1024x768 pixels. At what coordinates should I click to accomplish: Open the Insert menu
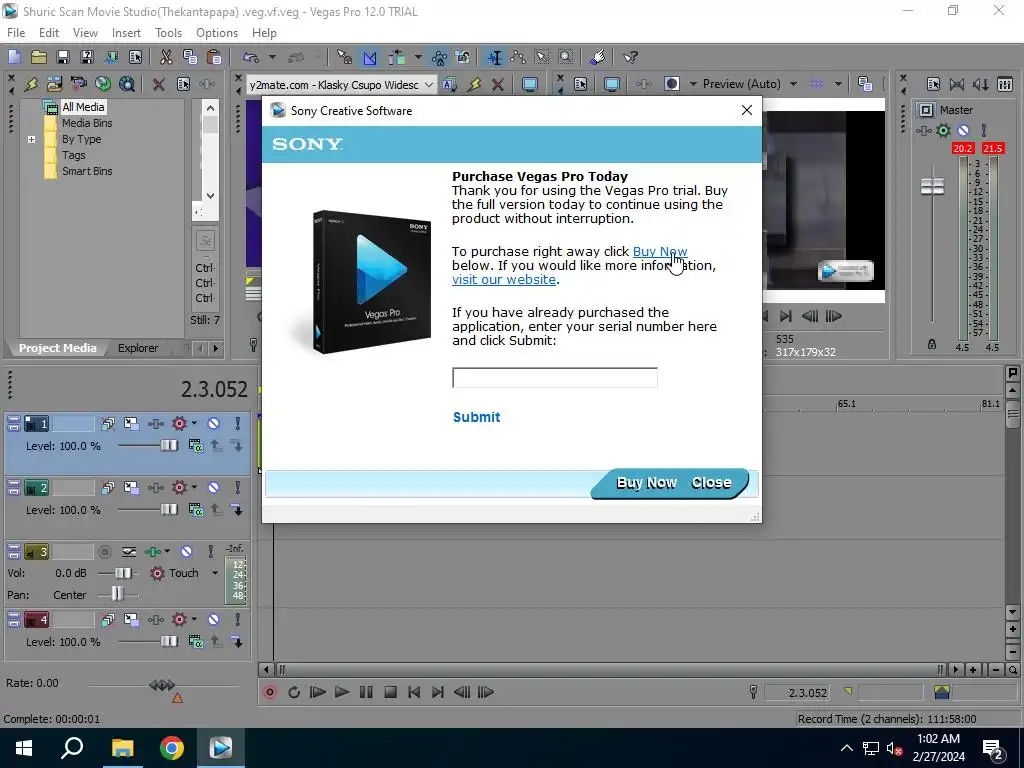pyautogui.click(x=126, y=33)
